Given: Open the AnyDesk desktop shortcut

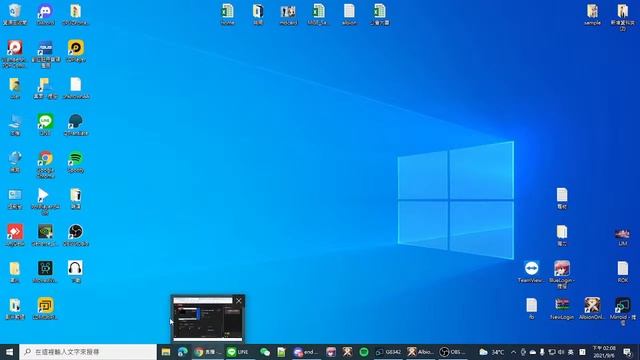Looking at the screenshot, I should (x=15, y=236).
